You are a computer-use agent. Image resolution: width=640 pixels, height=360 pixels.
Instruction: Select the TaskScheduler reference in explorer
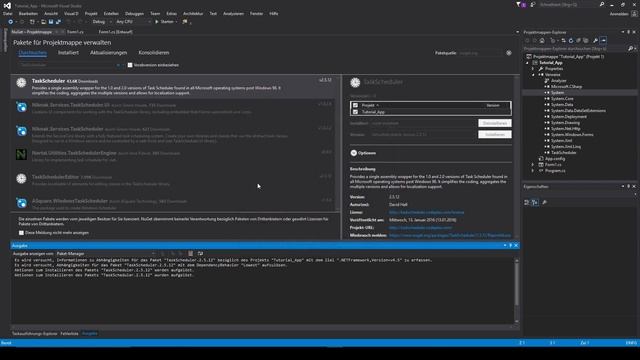pyautogui.click(x=564, y=153)
